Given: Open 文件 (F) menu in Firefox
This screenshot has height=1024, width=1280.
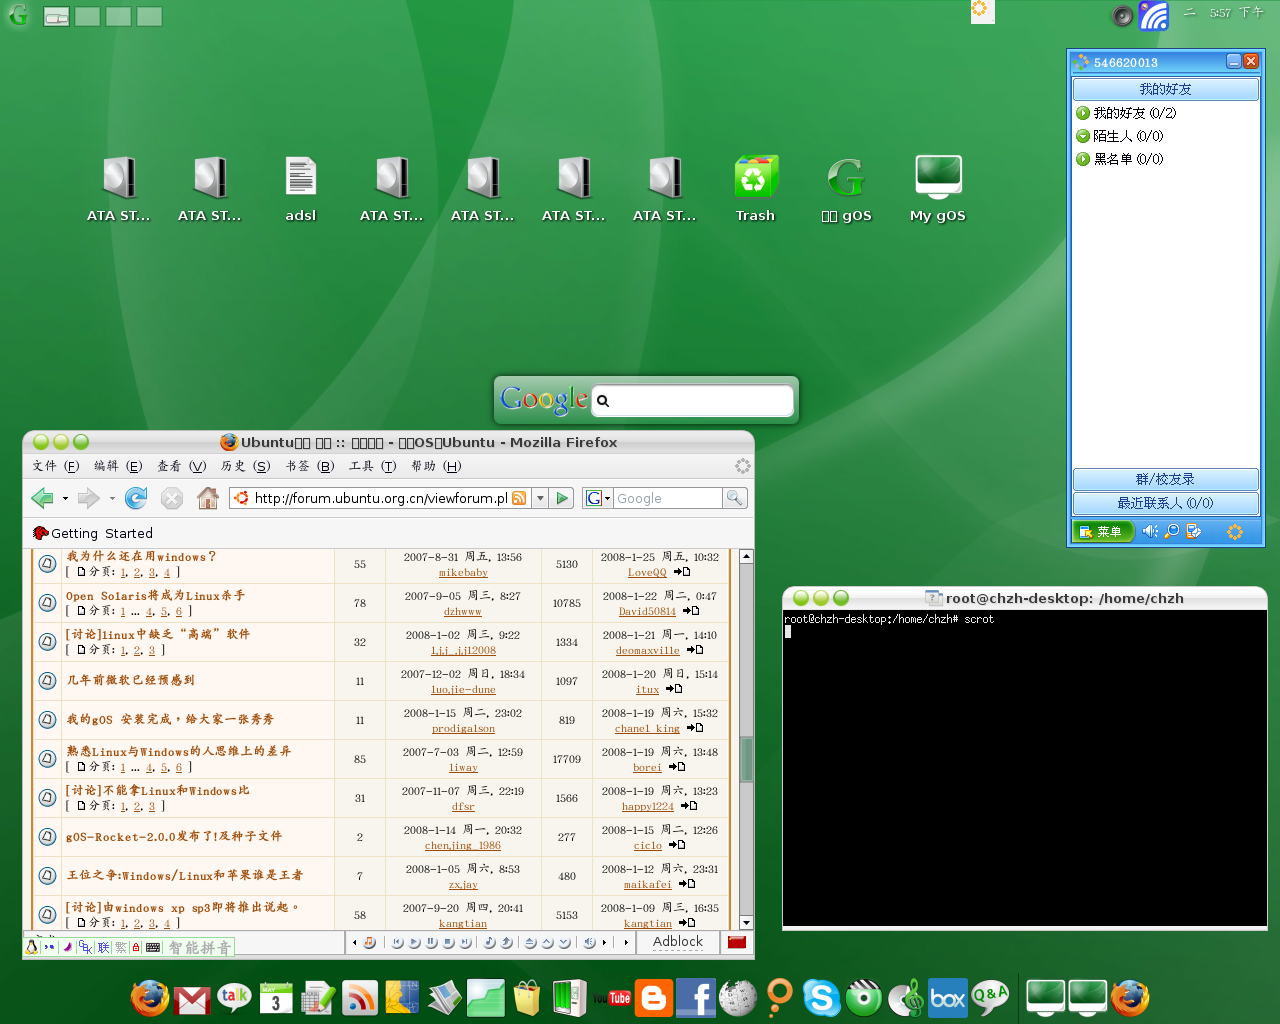Looking at the screenshot, I should tap(56, 466).
